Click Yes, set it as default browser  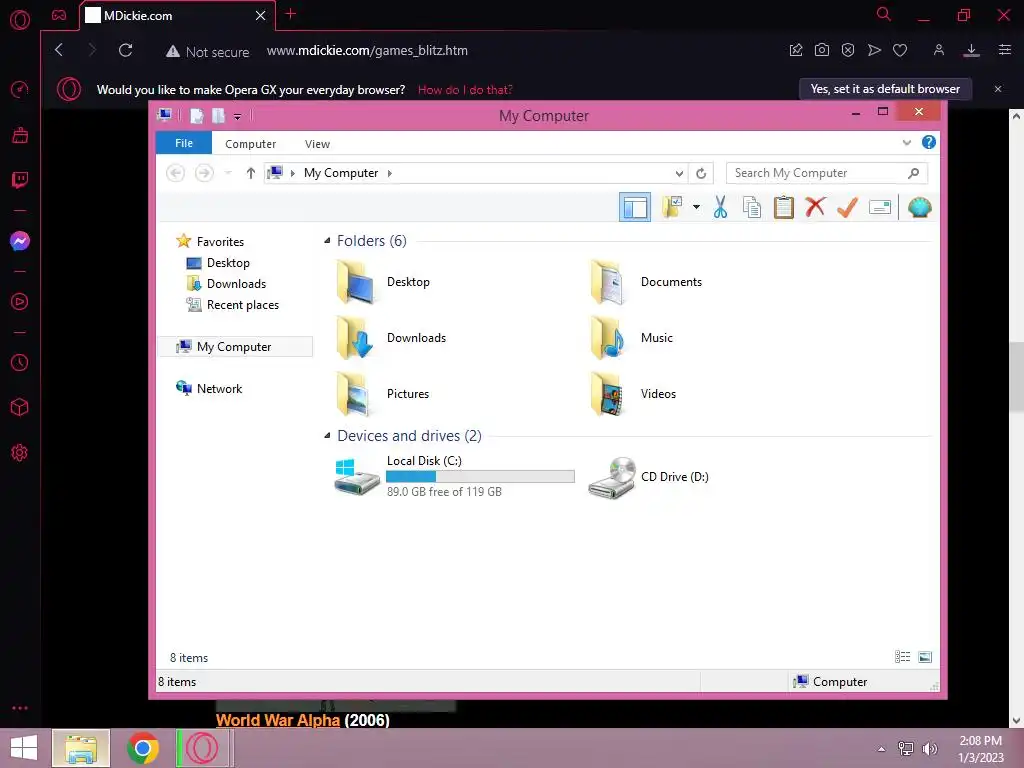pyautogui.click(x=885, y=89)
